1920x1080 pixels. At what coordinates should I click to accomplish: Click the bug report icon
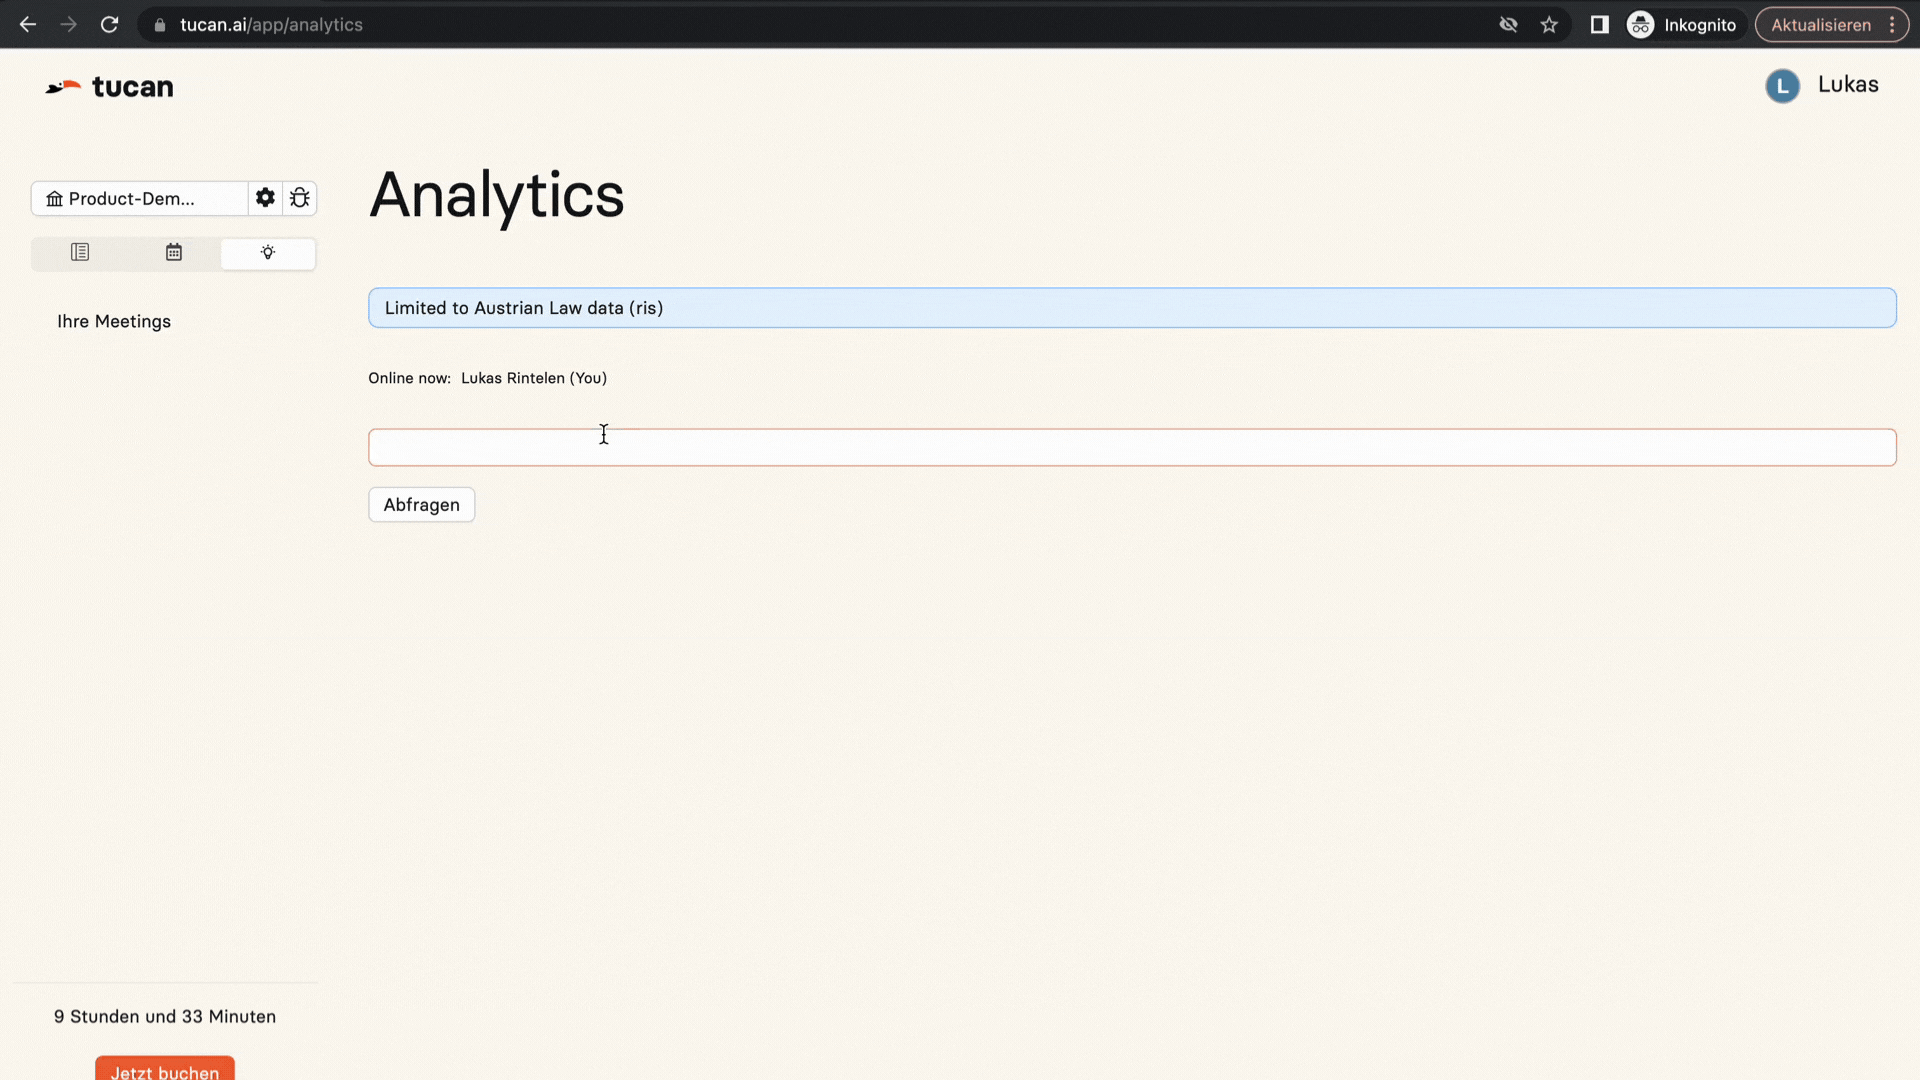click(300, 198)
